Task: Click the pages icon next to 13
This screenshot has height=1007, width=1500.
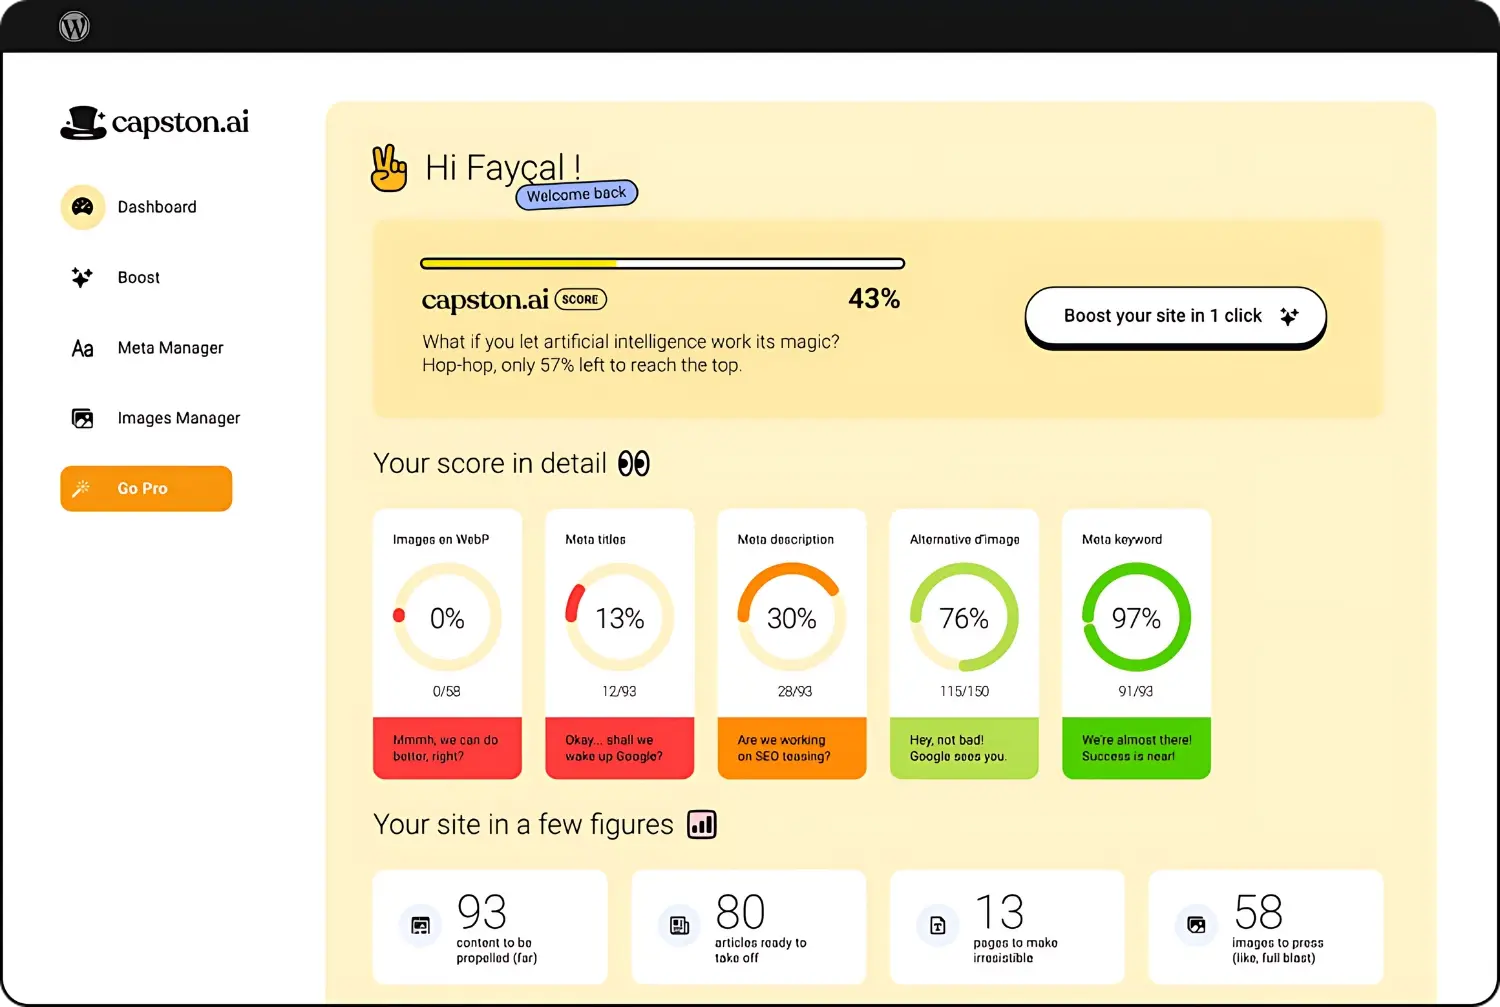Action: (937, 926)
